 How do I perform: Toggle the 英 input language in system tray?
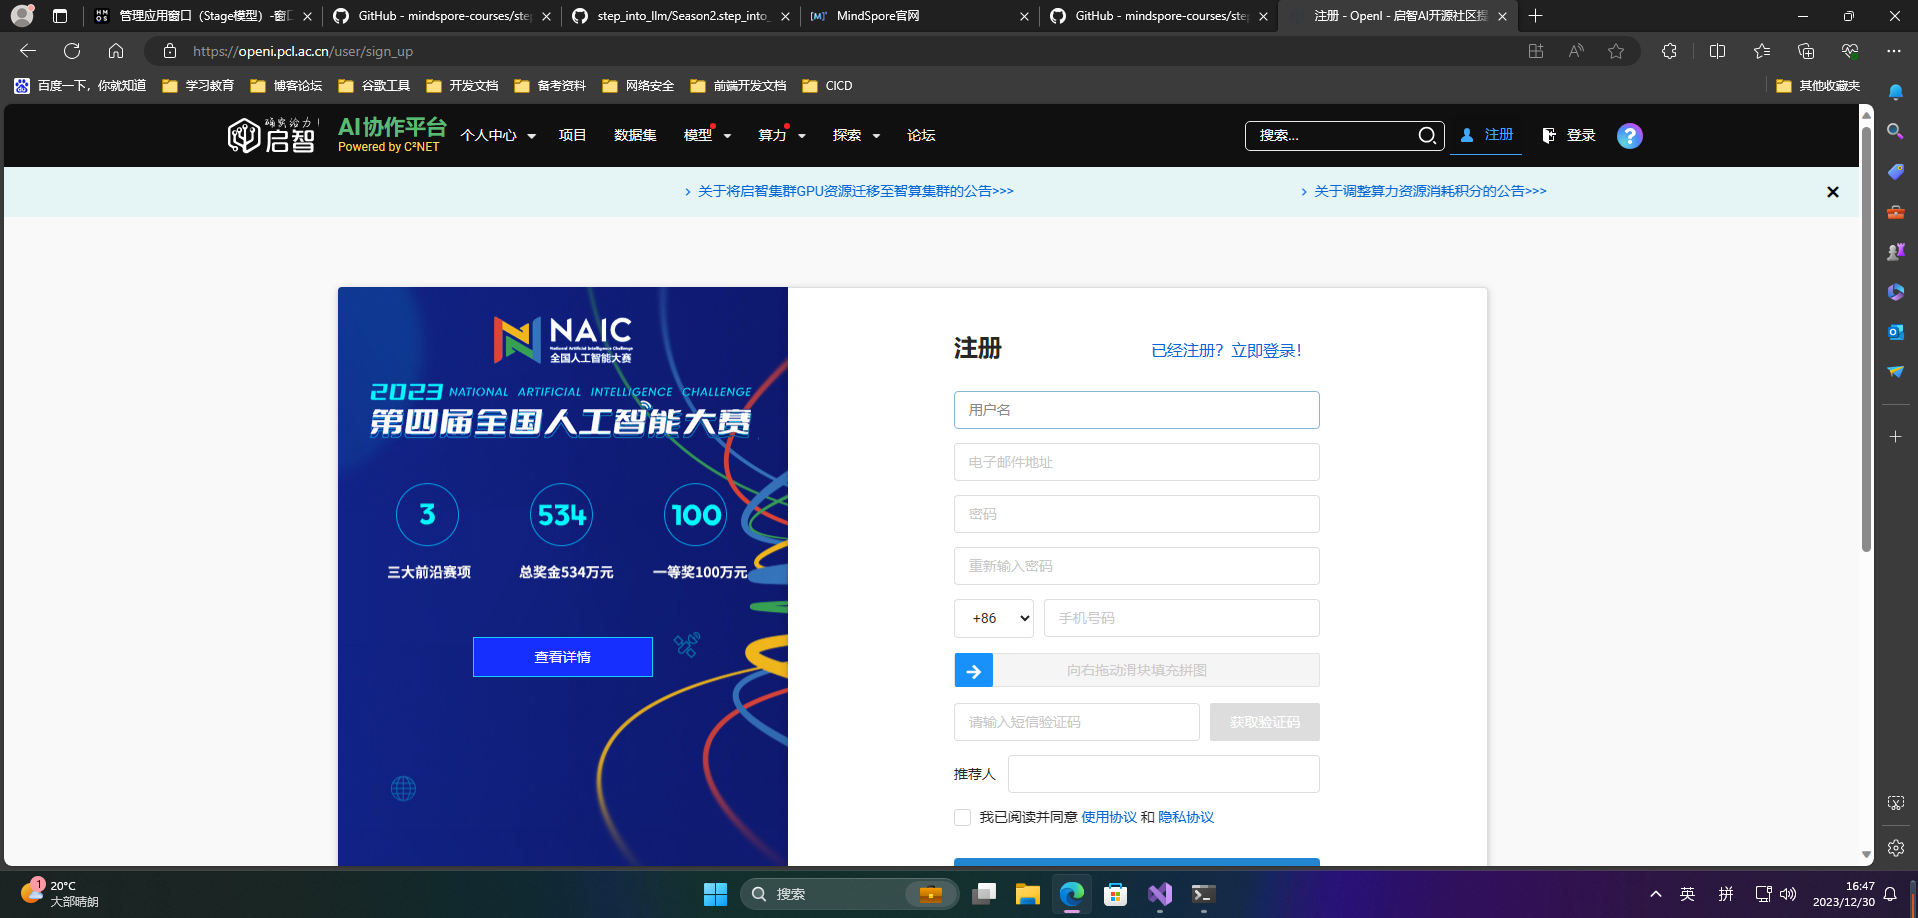pyautogui.click(x=1686, y=894)
